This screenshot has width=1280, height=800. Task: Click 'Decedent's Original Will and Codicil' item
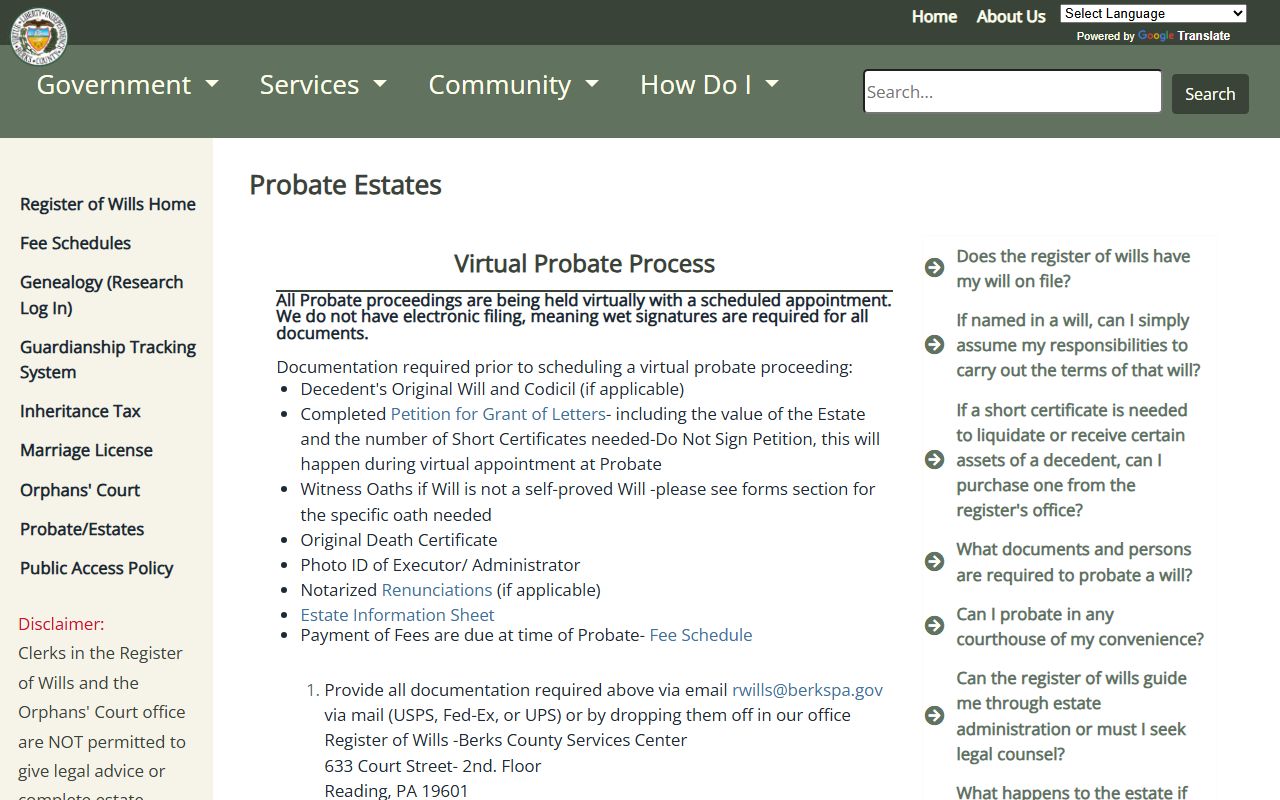[492, 389]
